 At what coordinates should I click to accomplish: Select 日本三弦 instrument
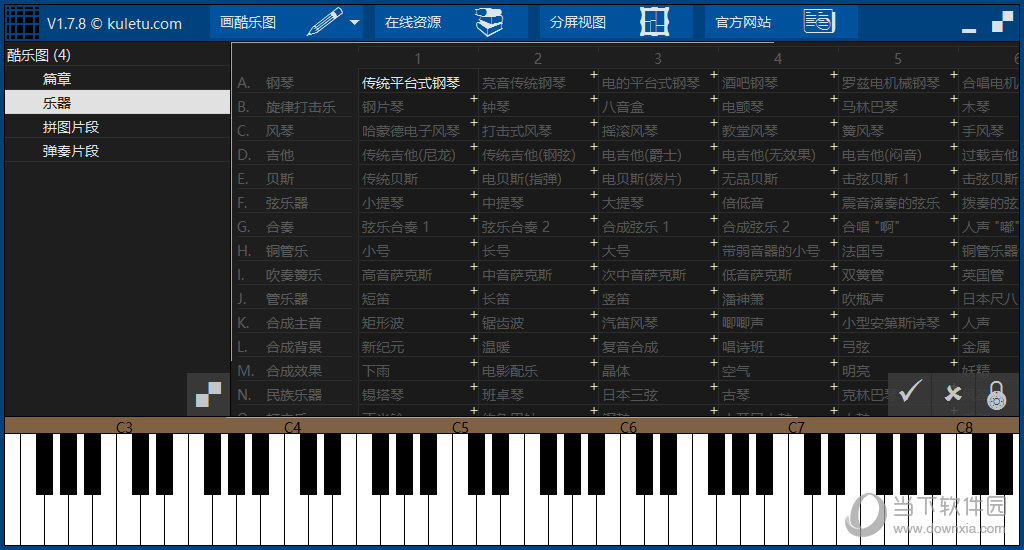[630, 395]
